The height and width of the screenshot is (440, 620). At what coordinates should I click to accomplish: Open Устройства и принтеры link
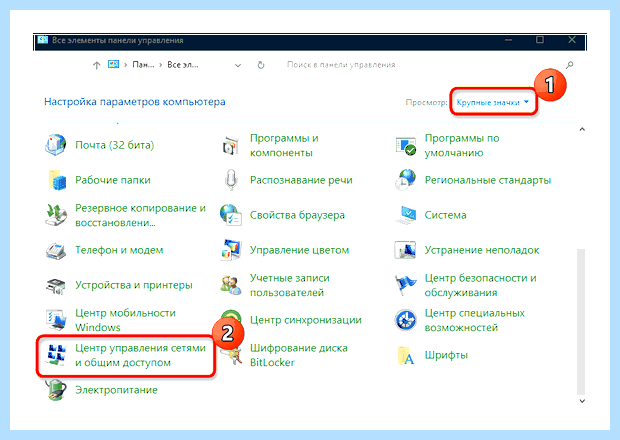(134, 285)
